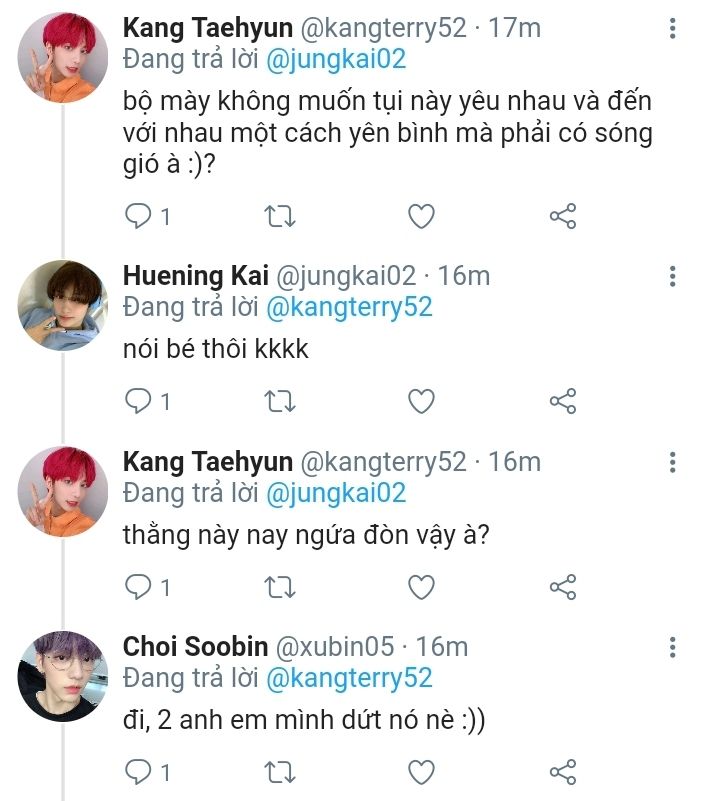
Task: Share Kang Taehyun's first tweet
Action: 563,215
